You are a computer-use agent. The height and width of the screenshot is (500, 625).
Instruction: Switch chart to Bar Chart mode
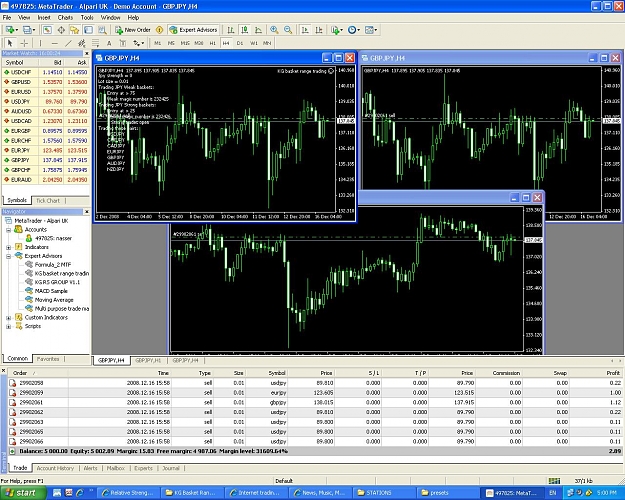pyautogui.click(x=231, y=30)
